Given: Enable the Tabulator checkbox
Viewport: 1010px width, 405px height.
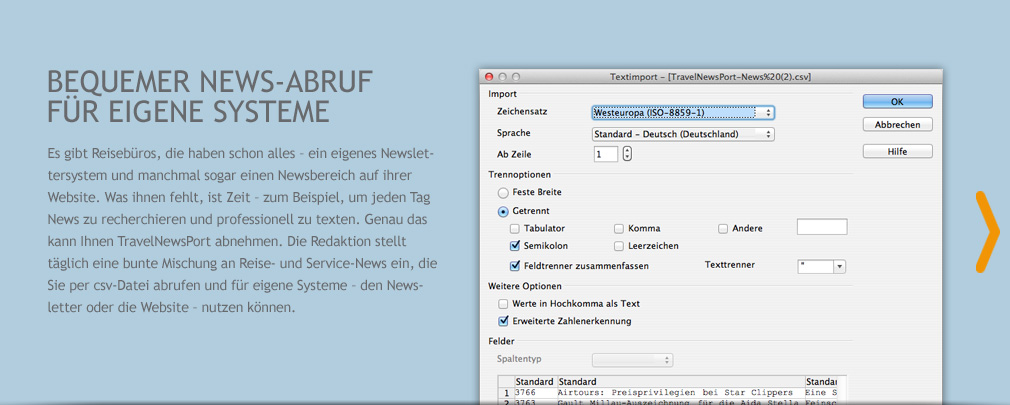Looking at the screenshot, I should (x=515, y=229).
